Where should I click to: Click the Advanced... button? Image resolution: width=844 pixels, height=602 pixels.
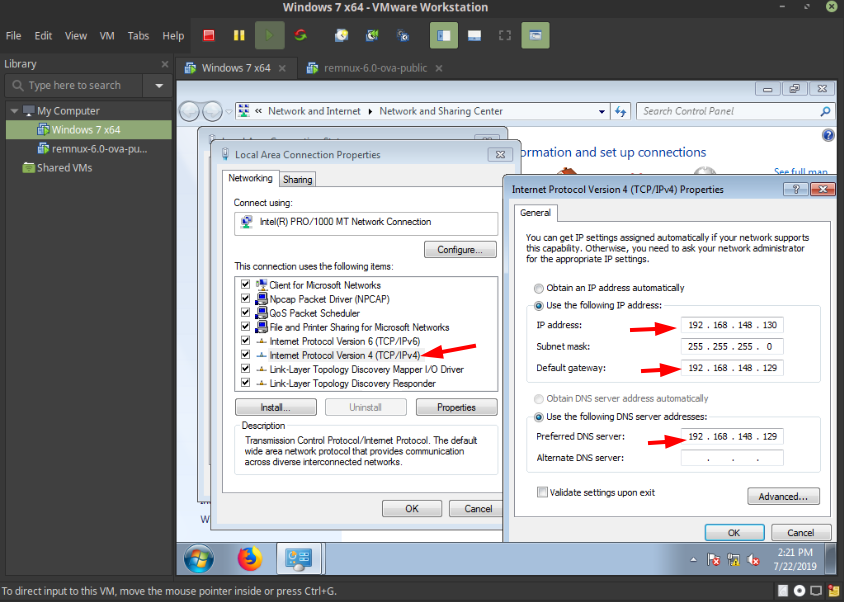(783, 496)
